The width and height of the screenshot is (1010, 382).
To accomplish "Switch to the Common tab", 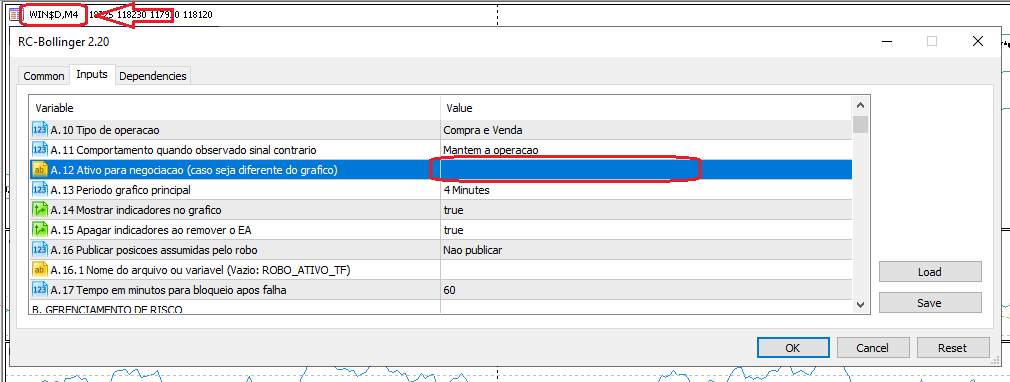I will pos(44,76).
